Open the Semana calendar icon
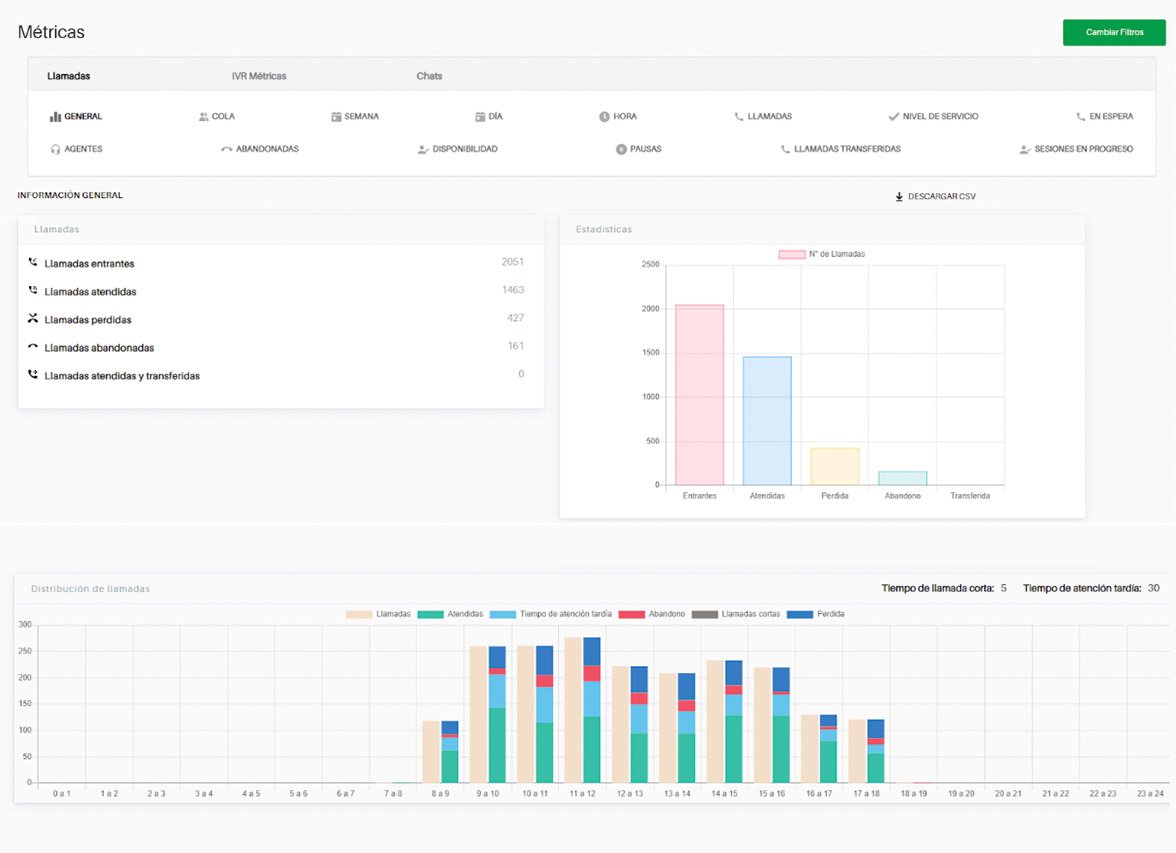Image resolution: width=1176 pixels, height=853 pixels. click(336, 117)
